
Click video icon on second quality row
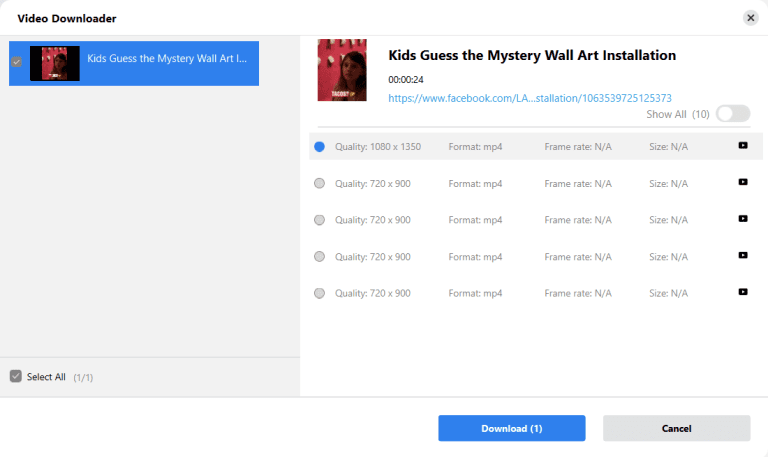pos(743,182)
